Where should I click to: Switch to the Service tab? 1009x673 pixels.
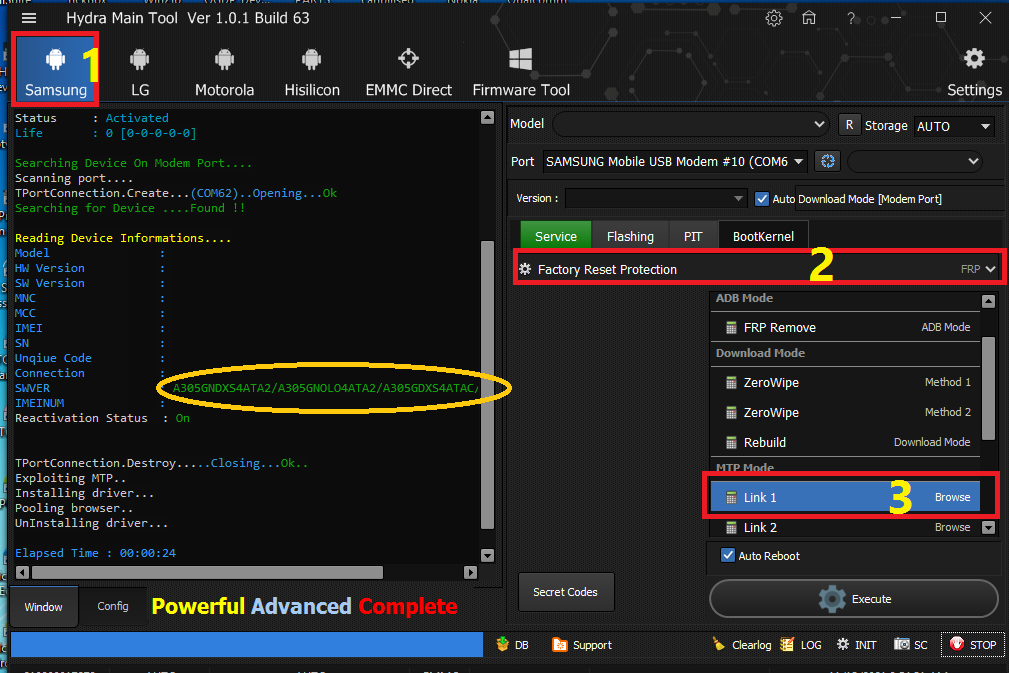click(x=555, y=236)
